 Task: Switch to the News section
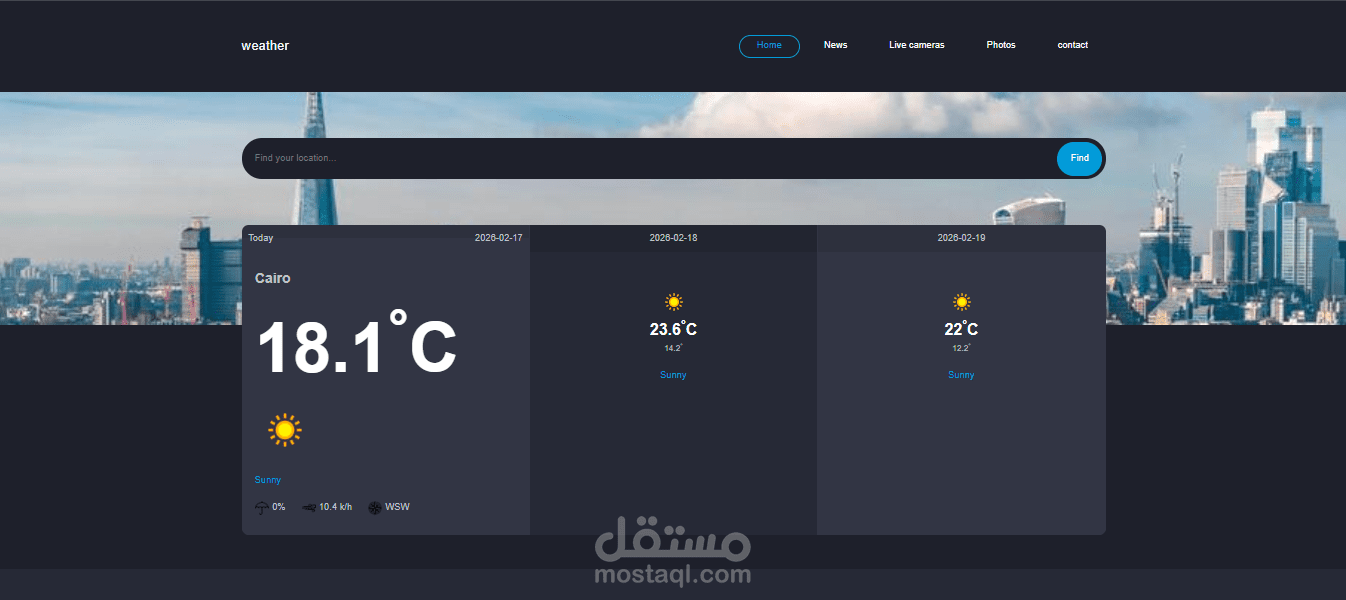[x=835, y=45]
